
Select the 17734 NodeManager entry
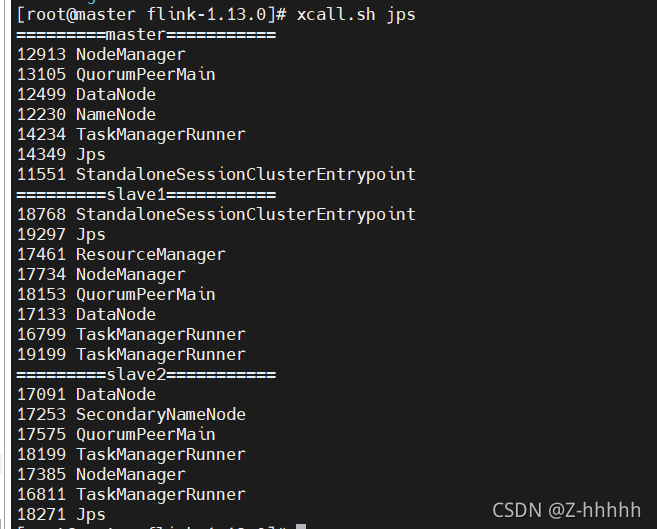coord(101,275)
